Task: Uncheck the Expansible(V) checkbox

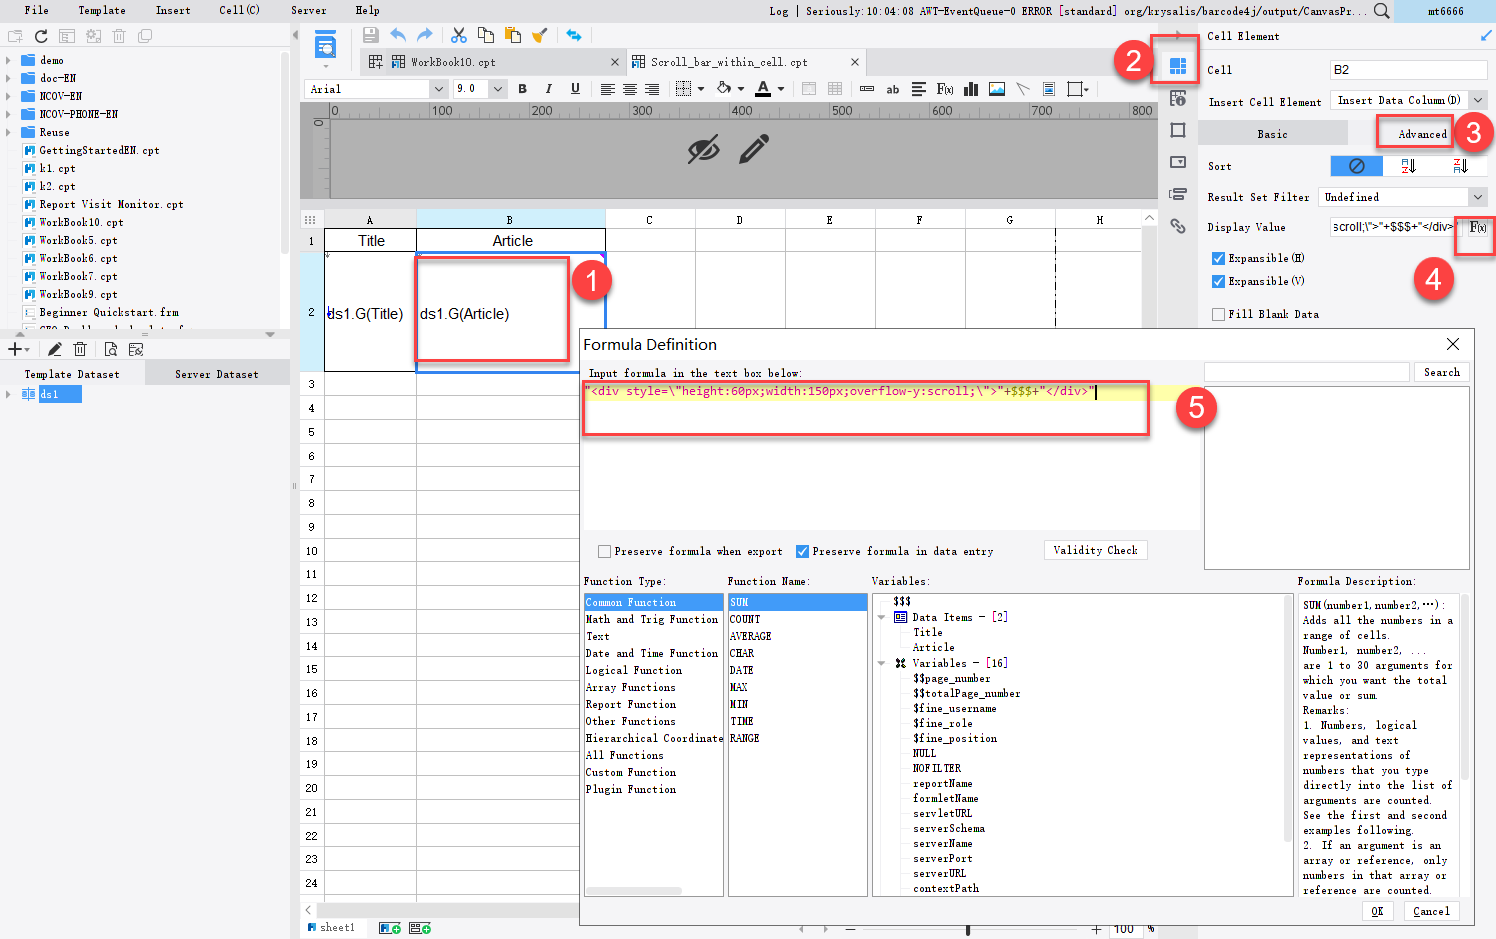Action: click(1218, 281)
